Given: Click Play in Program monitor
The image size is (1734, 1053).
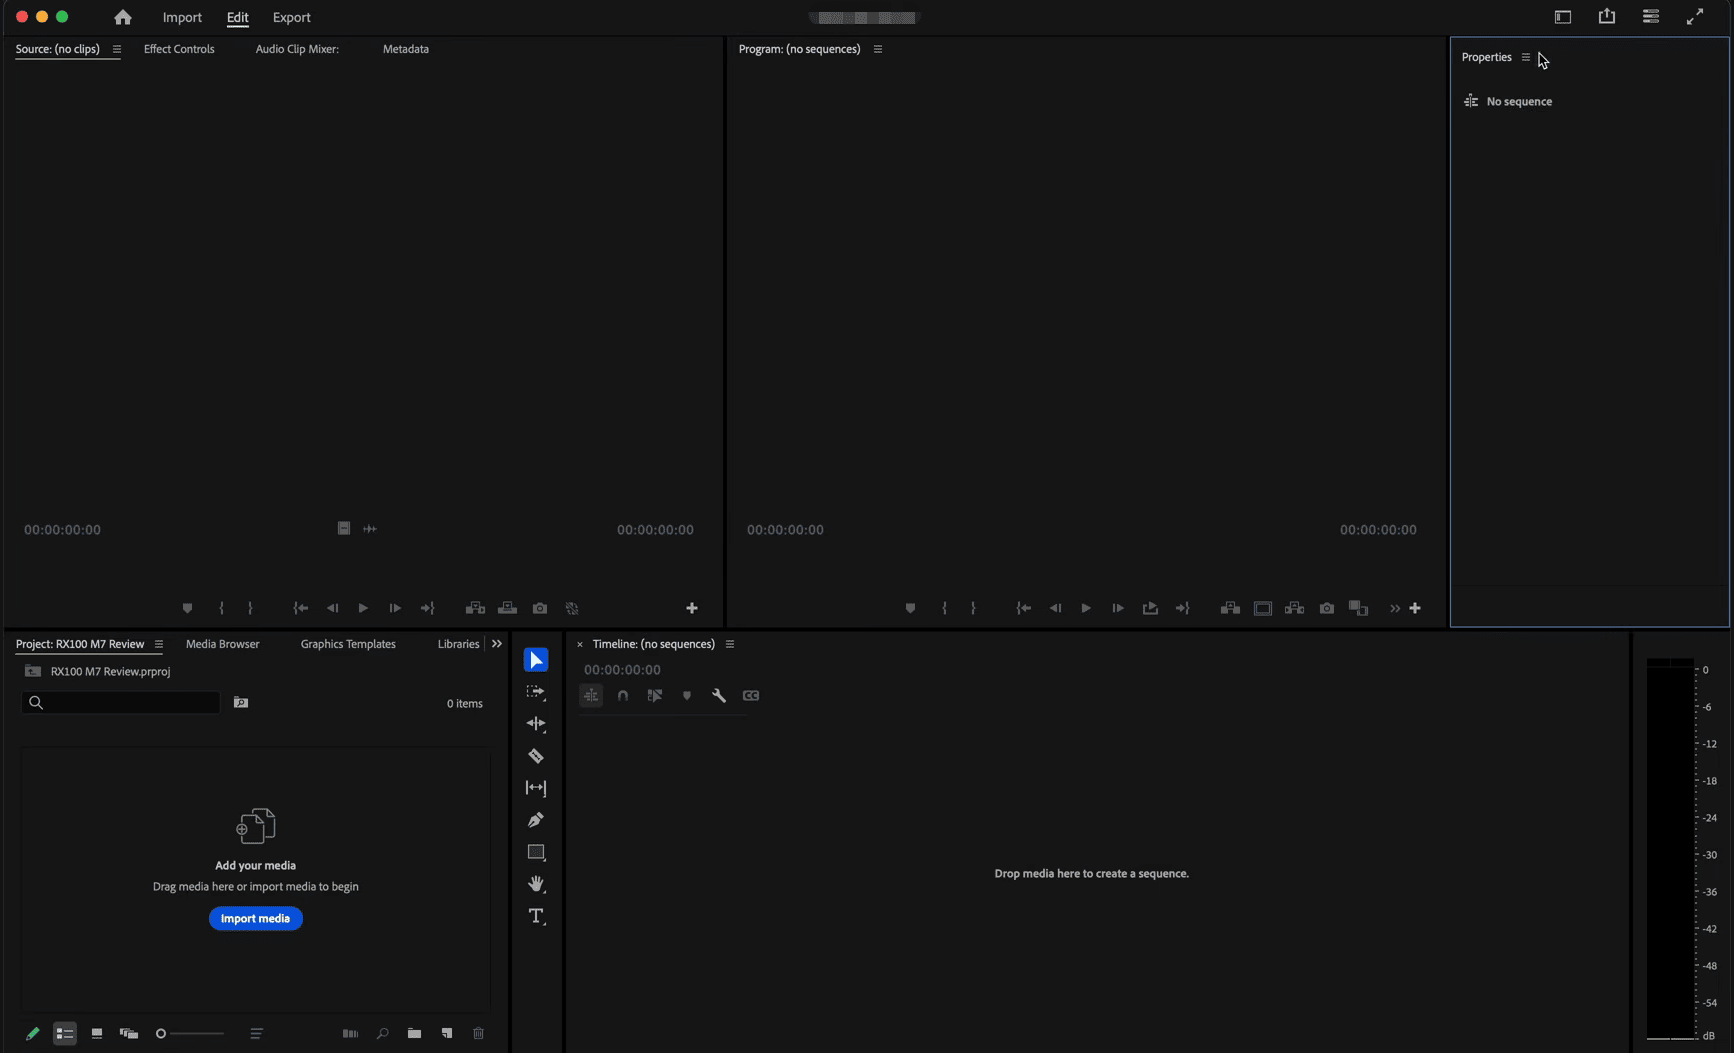Looking at the screenshot, I should click(1086, 608).
